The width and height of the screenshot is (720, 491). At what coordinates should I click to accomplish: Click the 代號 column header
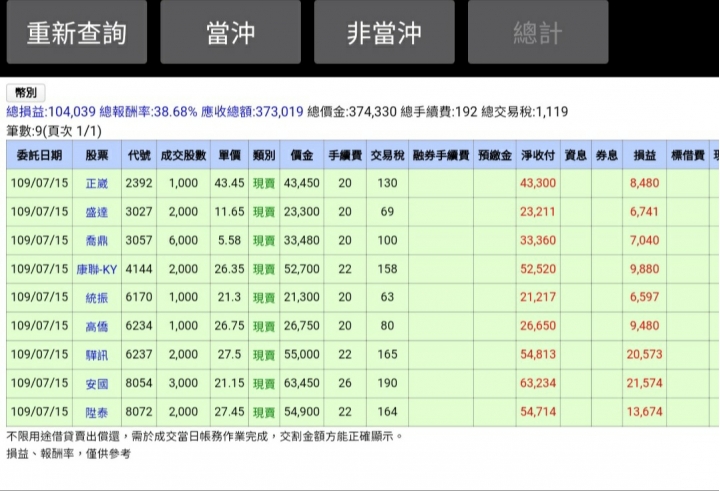(x=139, y=155)
